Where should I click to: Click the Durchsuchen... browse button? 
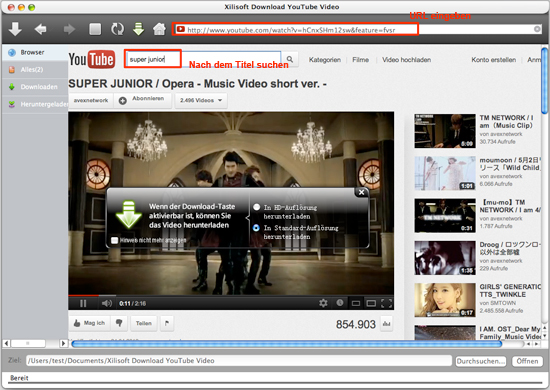tap(481, 361)
